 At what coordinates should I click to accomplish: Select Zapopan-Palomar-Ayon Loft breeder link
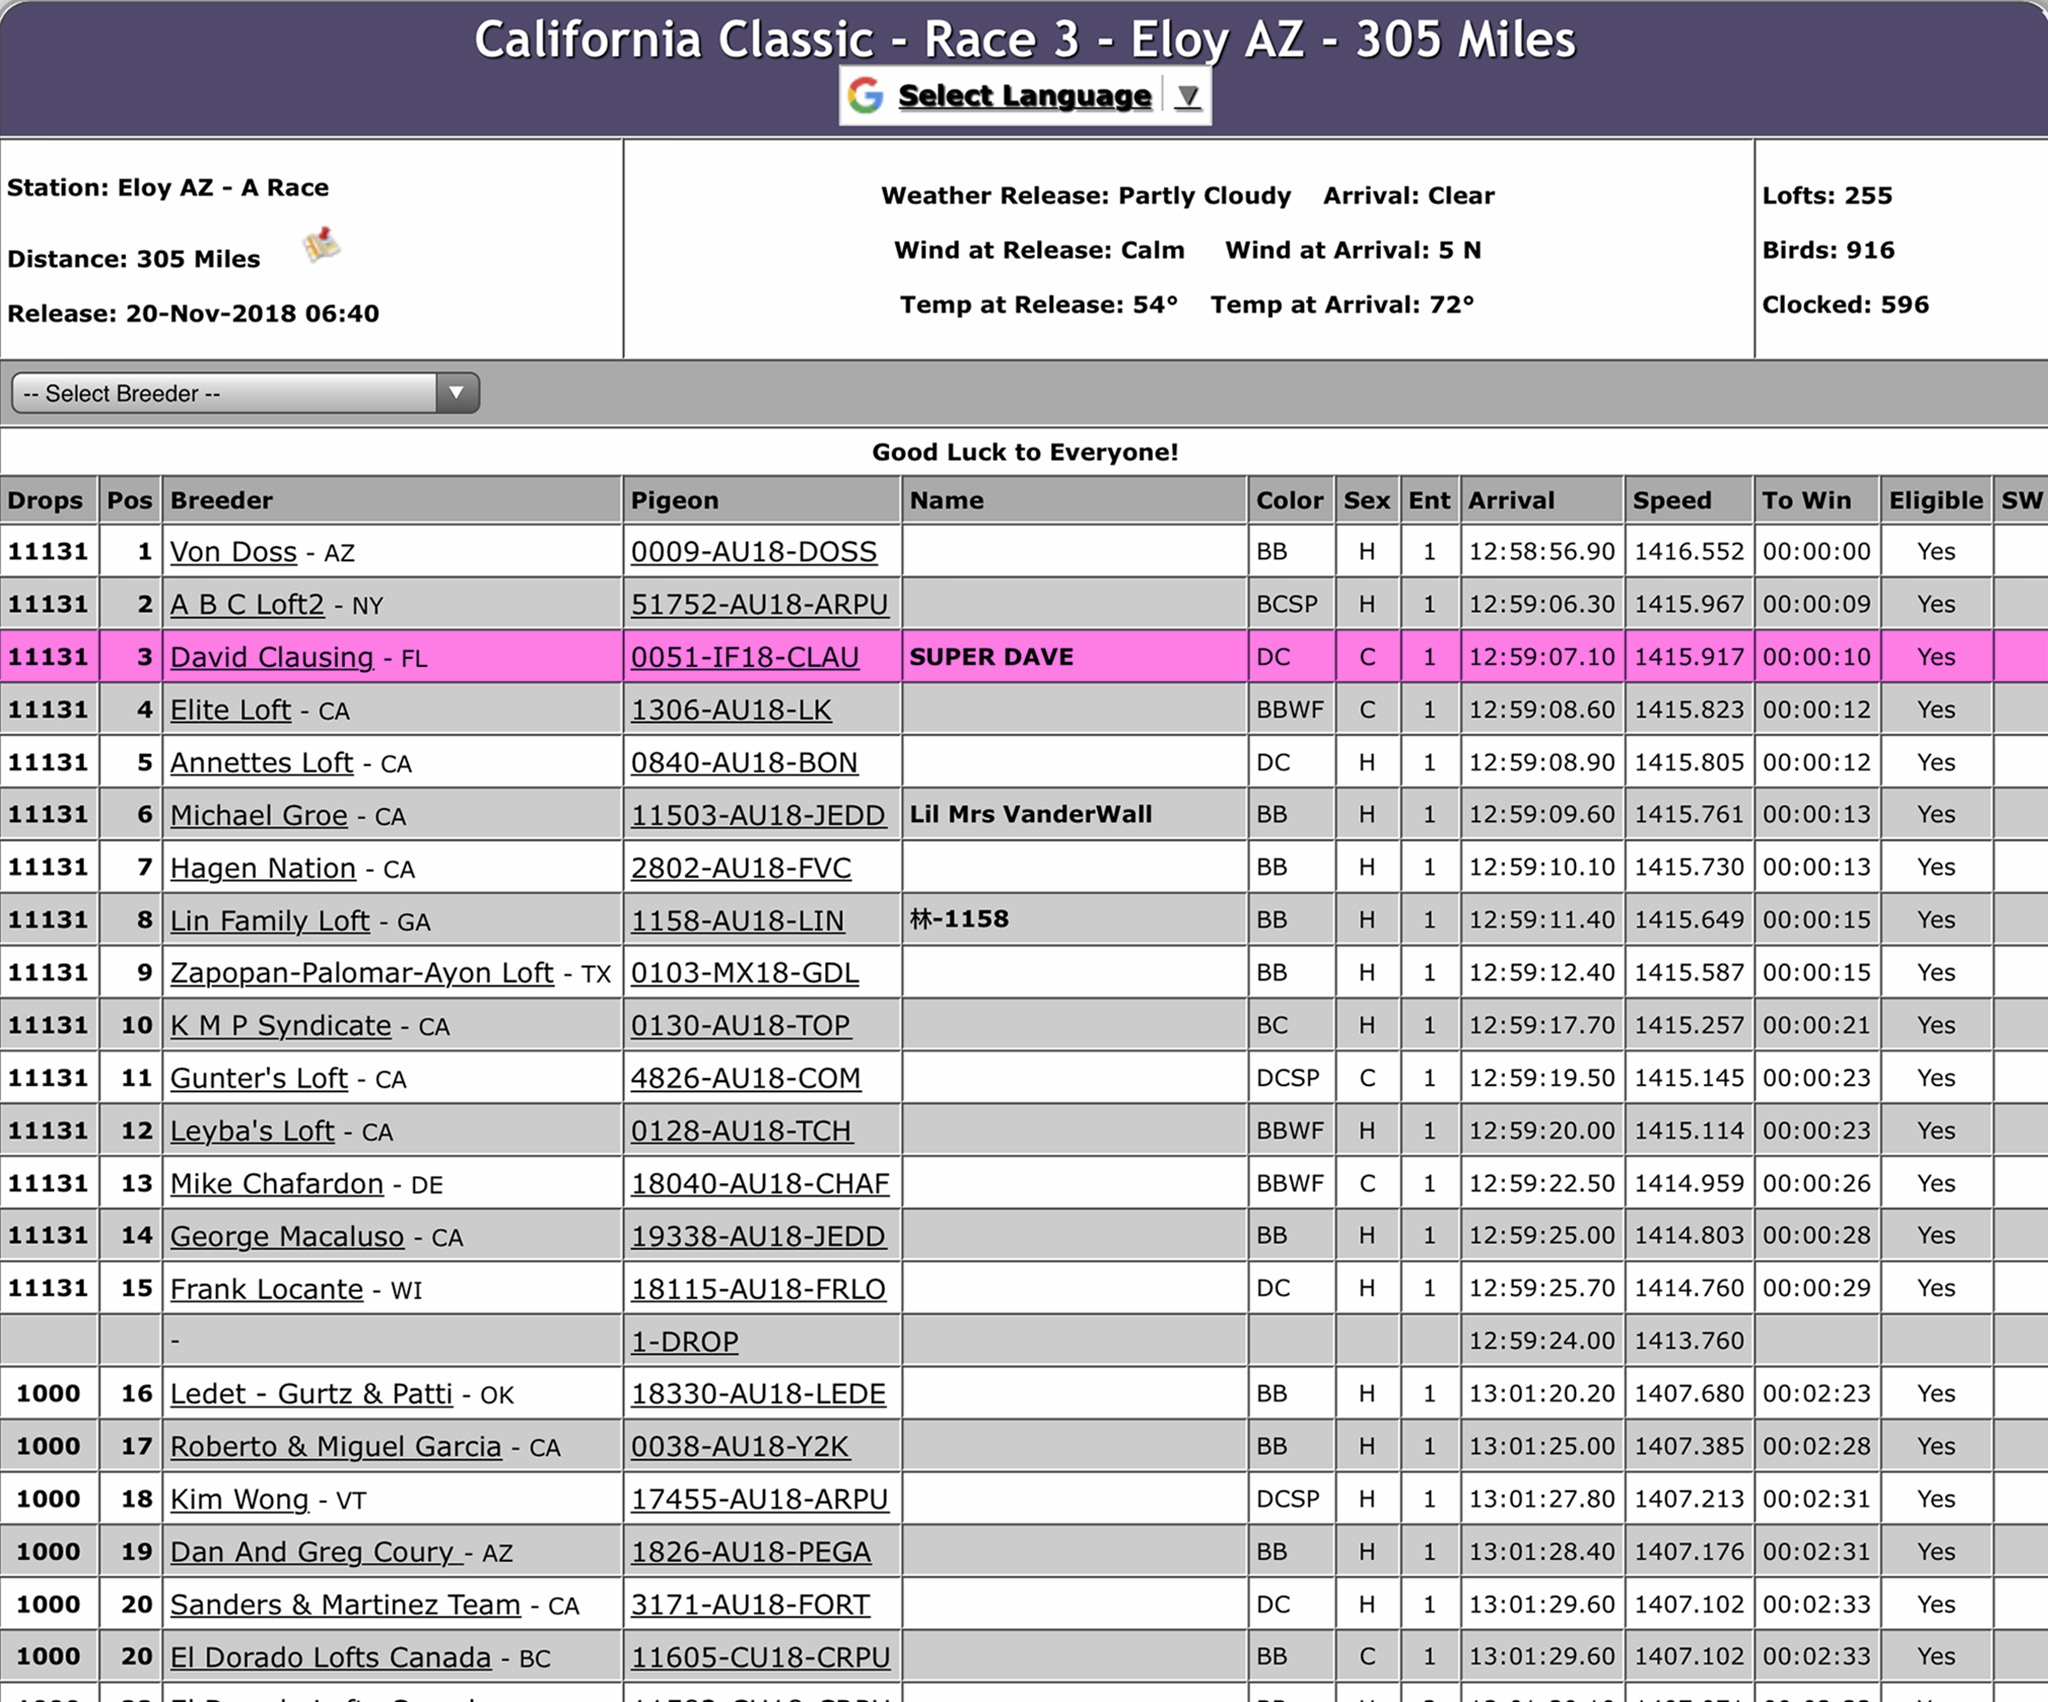click(361, 973)
